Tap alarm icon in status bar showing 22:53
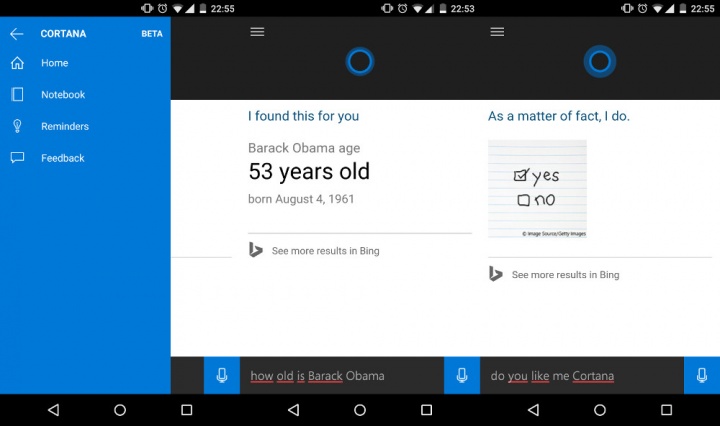The height and width of the screenshot is (426, 720). (403, 8)
